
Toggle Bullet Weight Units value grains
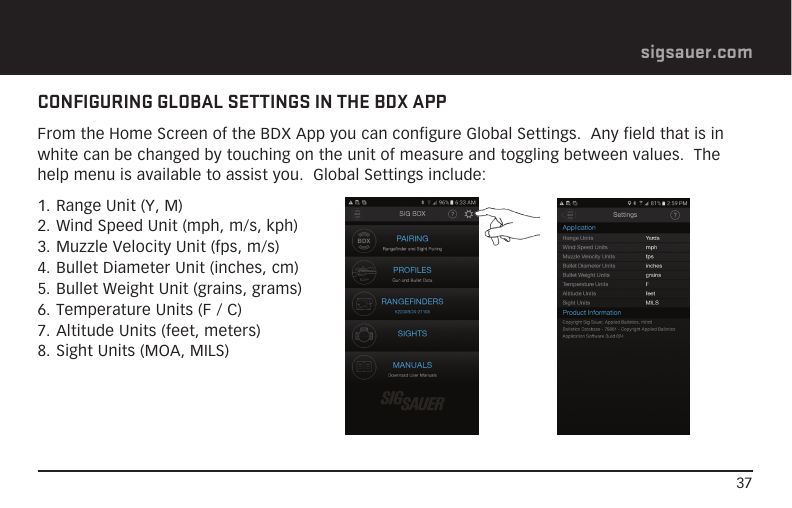pos(653,275)
